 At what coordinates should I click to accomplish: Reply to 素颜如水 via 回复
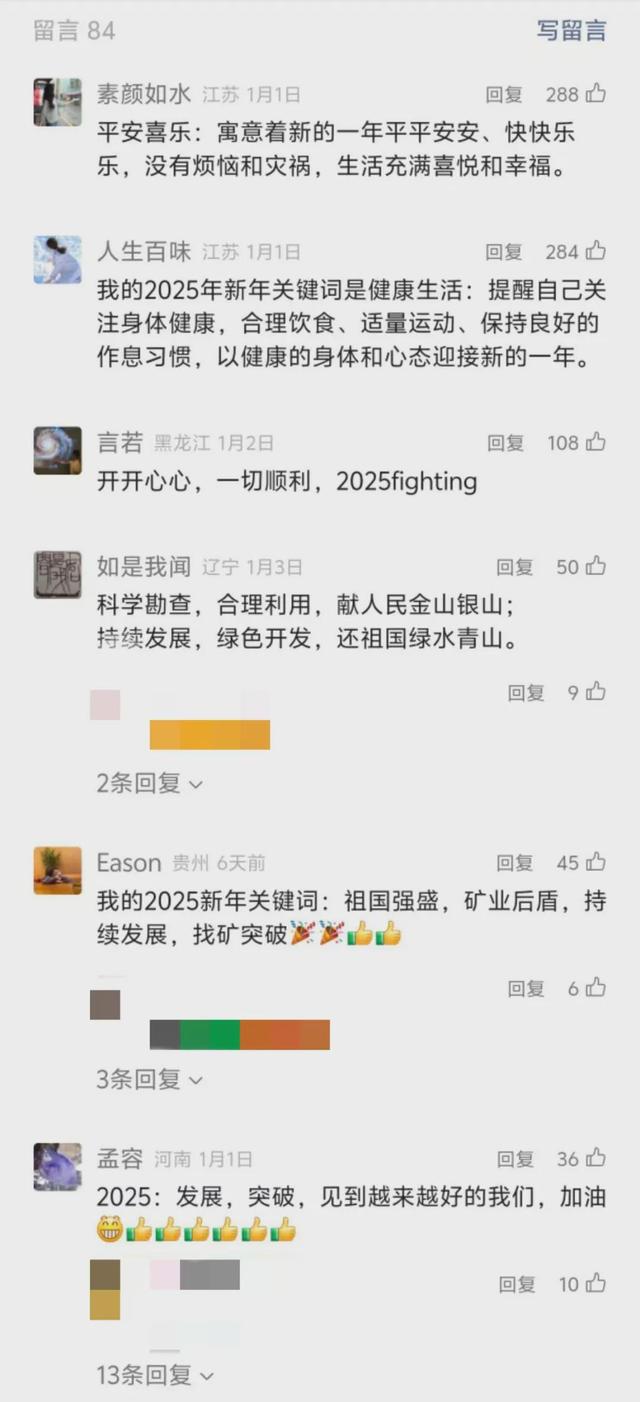pyautogui.click(x=504, y=95)
